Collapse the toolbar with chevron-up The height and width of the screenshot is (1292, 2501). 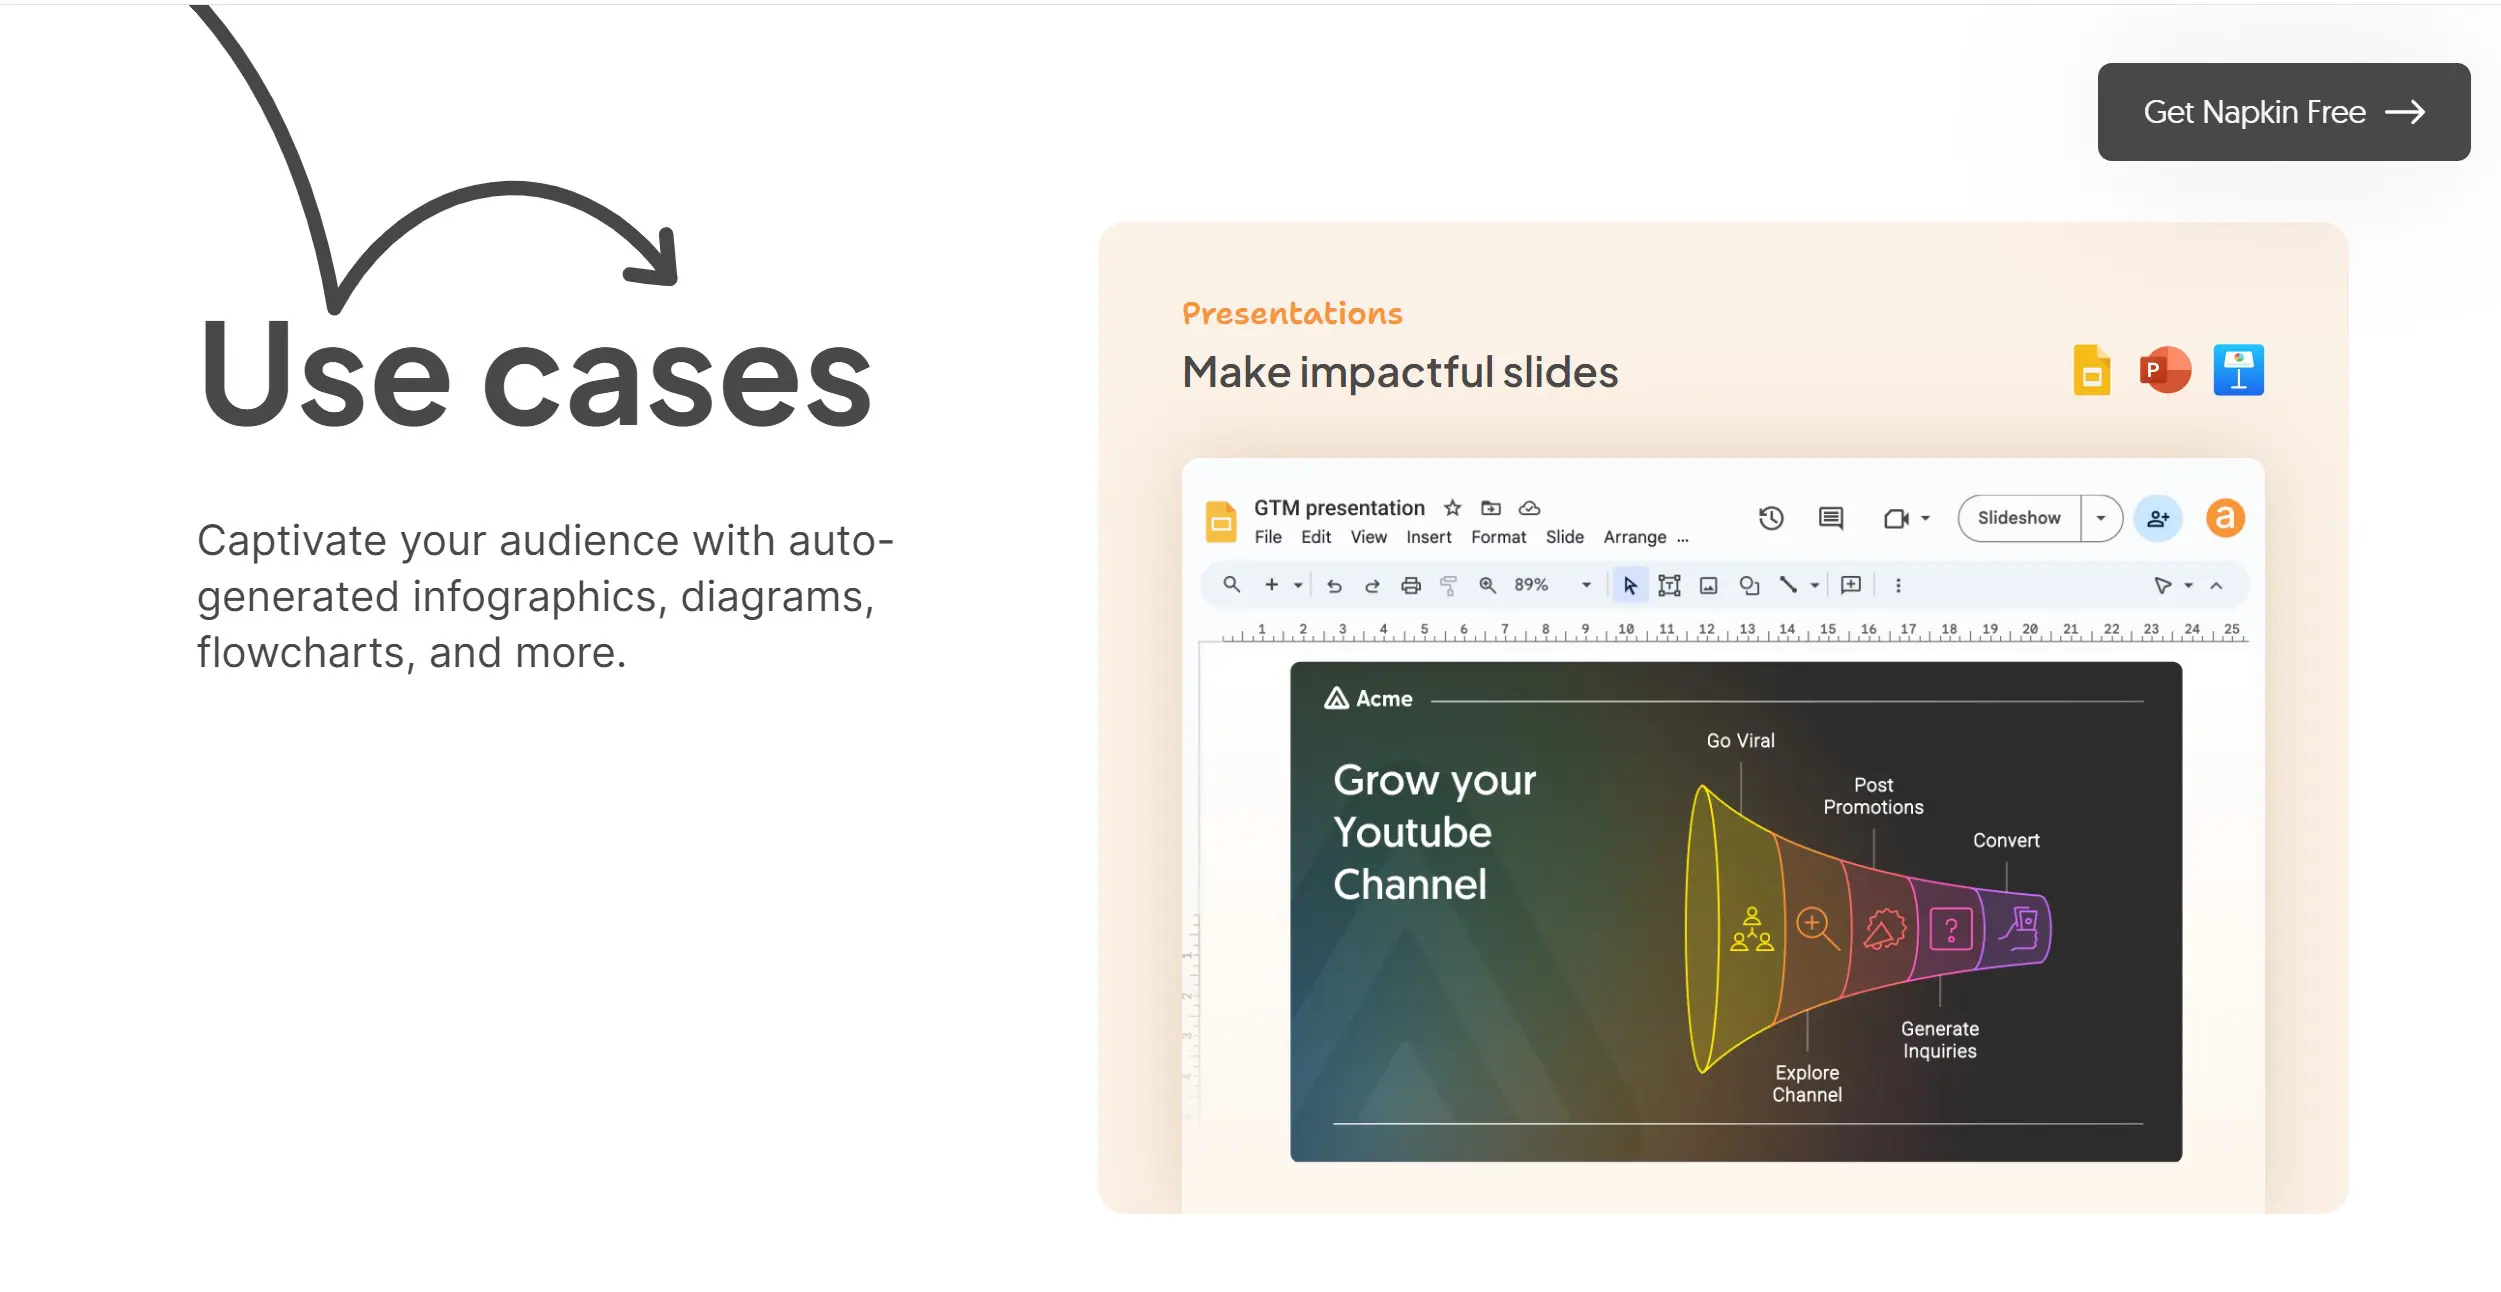click(2216, 586)
